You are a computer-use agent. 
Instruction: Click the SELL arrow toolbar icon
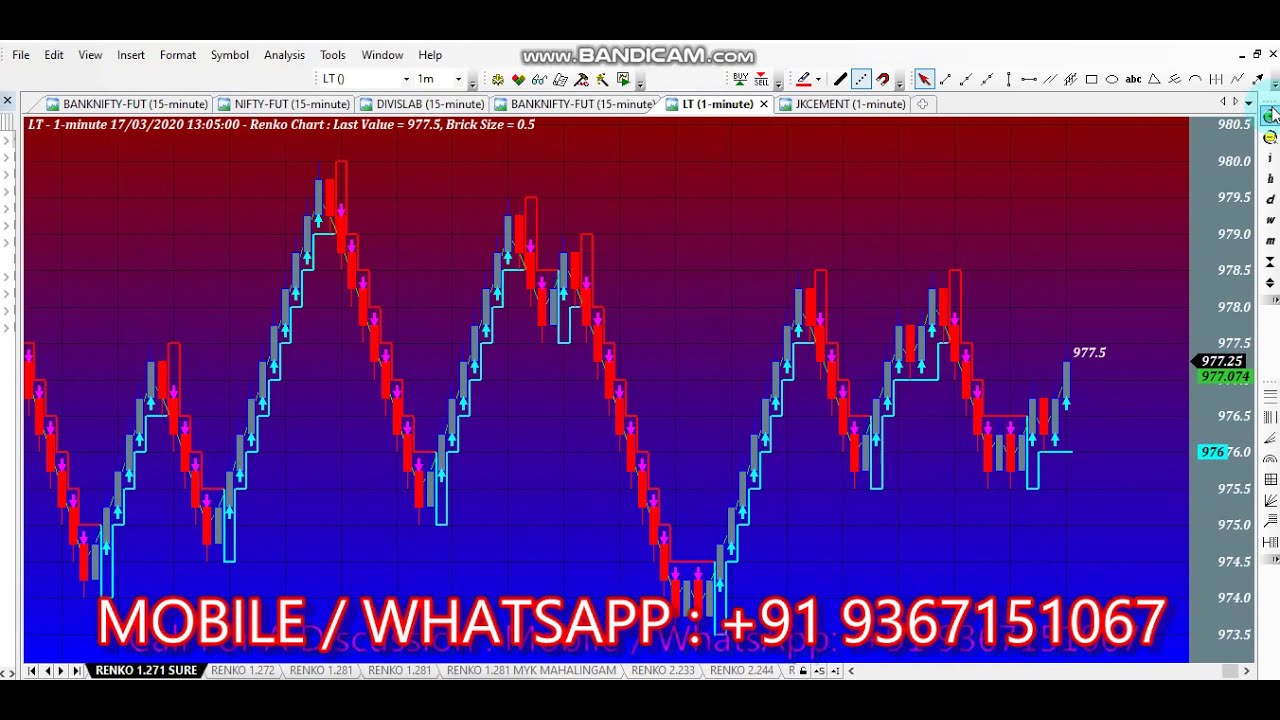coord(761,79)
